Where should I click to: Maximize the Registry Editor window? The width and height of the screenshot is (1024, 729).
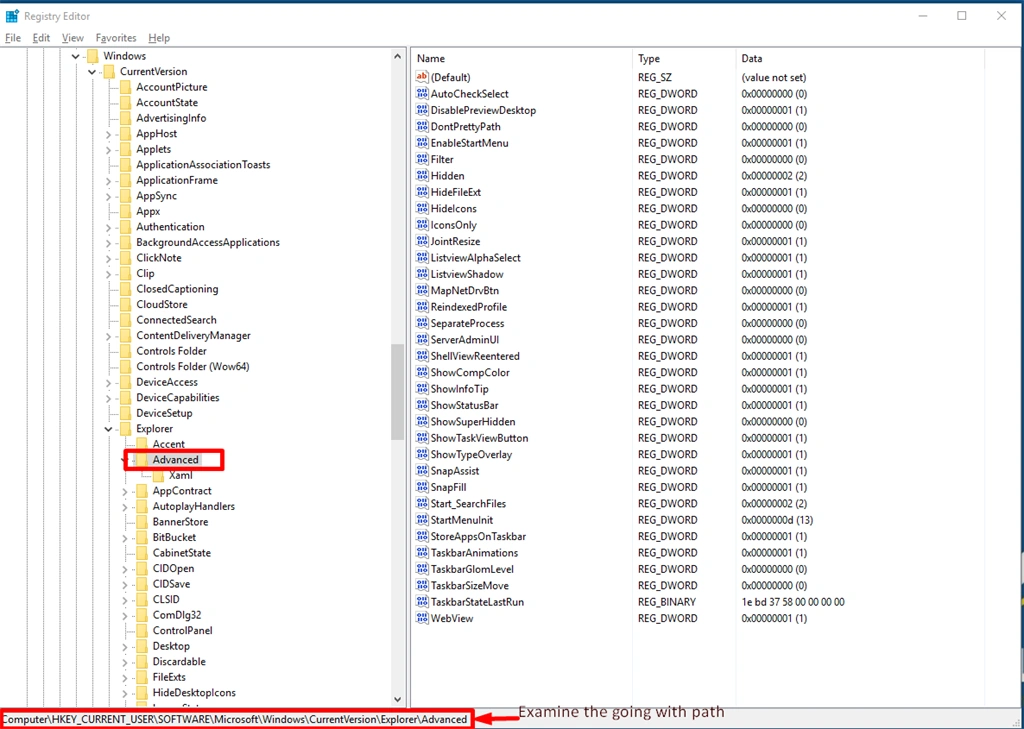(961, 16)
